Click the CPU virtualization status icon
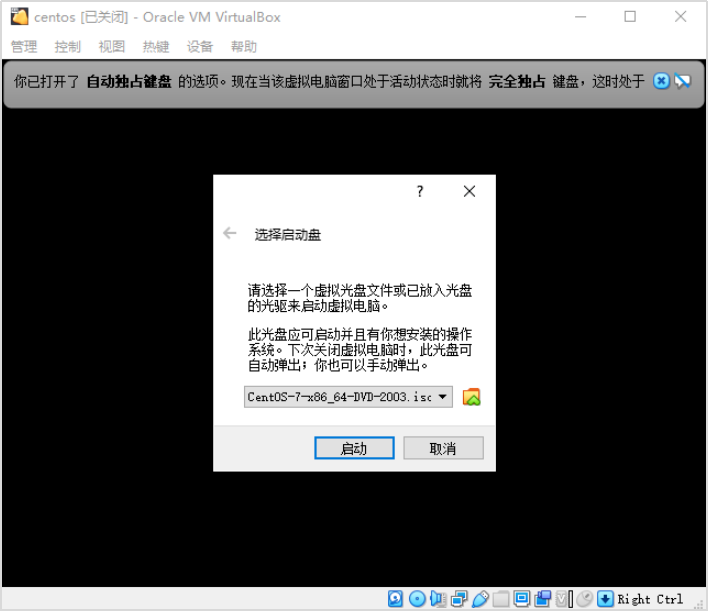The height and width of the screenshot is (611, 708). [x=564, y=599]
